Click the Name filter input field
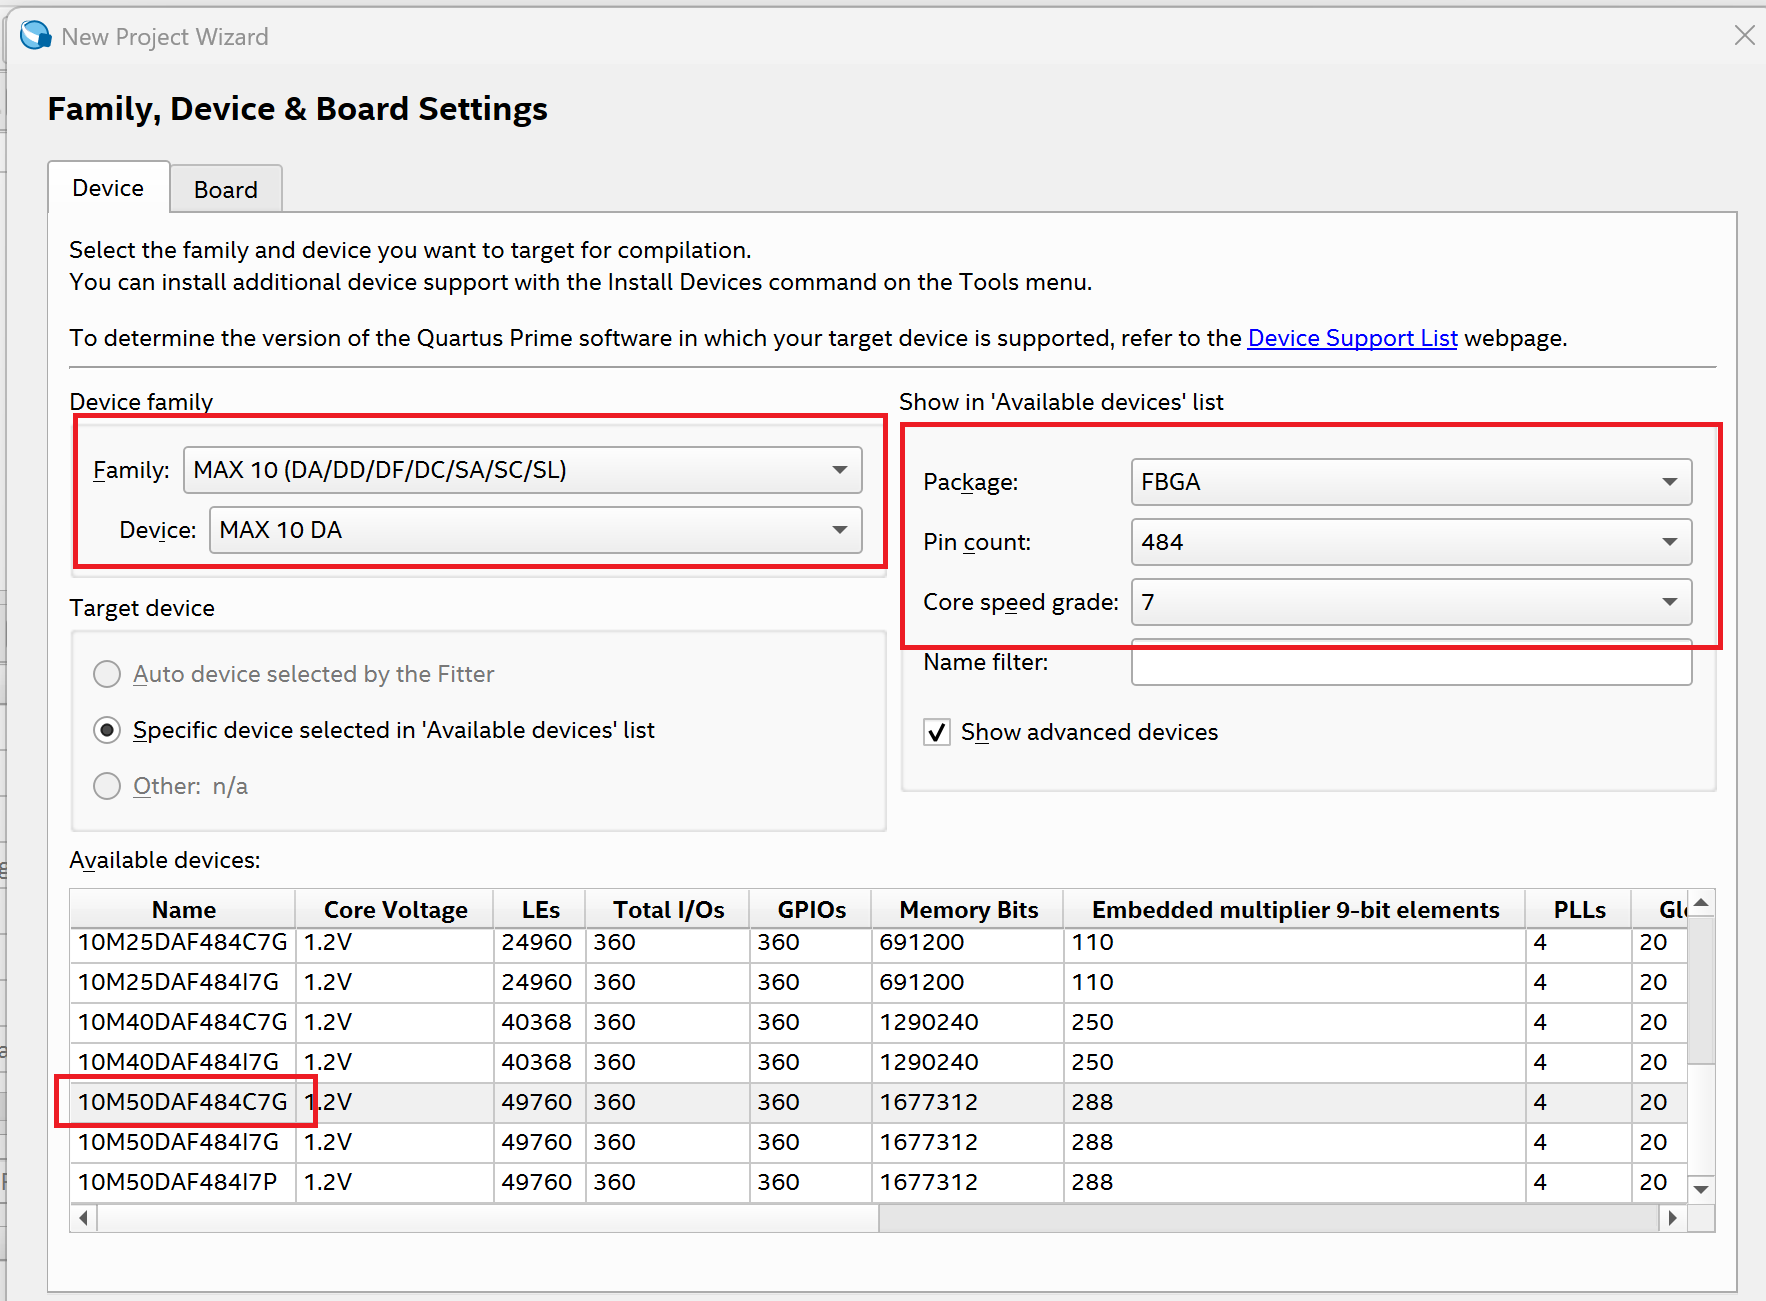The image size is (1766, 1301). pos(1411,663)
